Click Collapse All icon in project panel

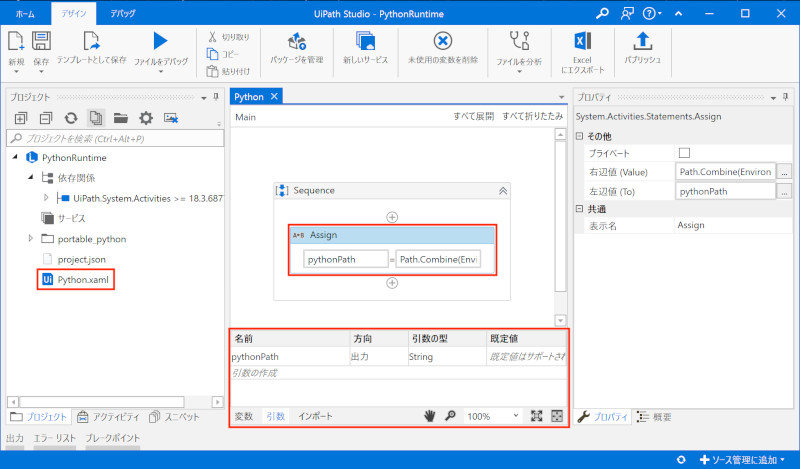[46, 118]
